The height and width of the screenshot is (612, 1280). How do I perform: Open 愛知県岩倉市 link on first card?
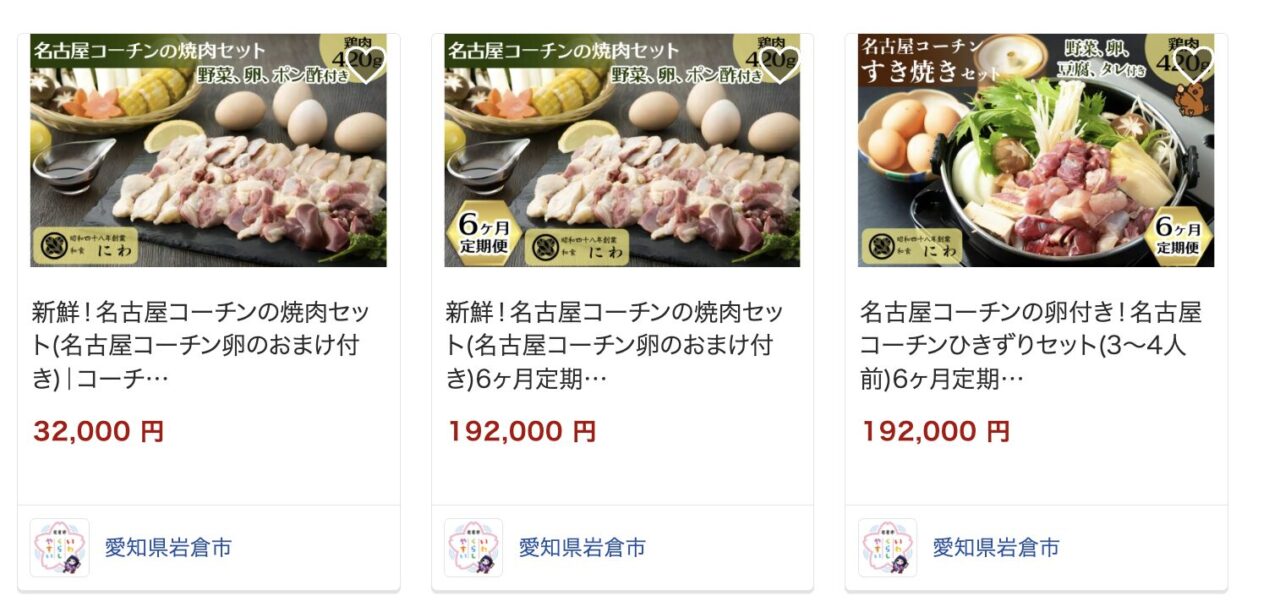168,548
